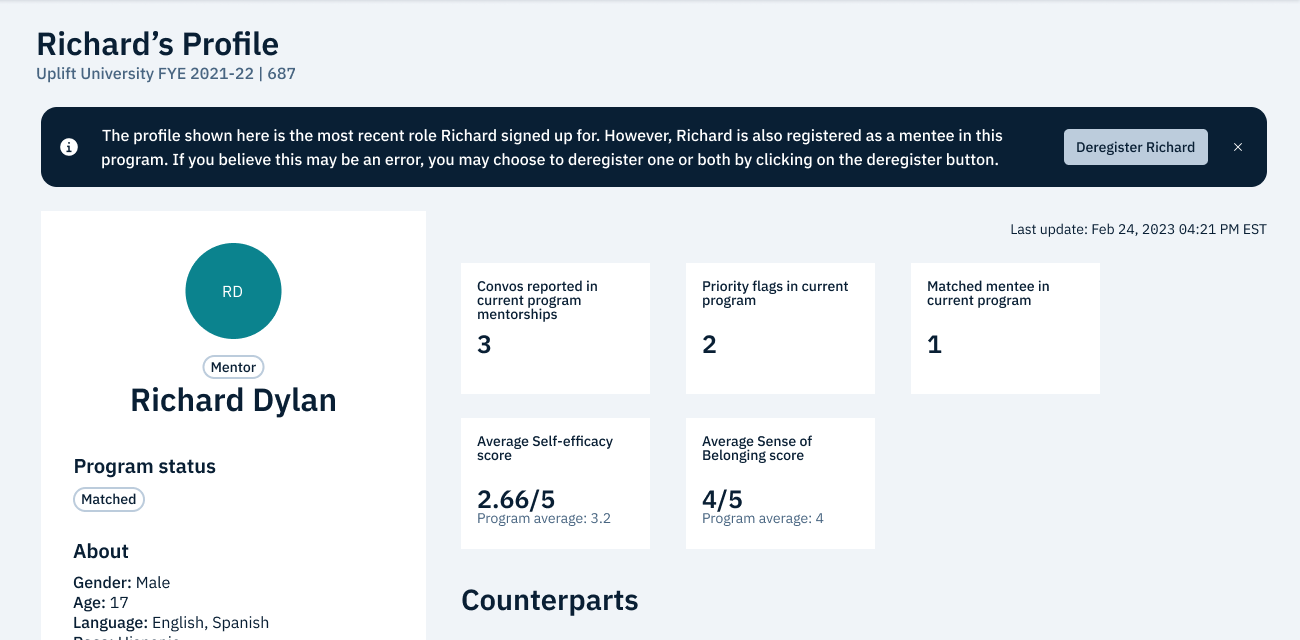
Task: Click the Richard's Profile page heading
Action: click(157, 44)
